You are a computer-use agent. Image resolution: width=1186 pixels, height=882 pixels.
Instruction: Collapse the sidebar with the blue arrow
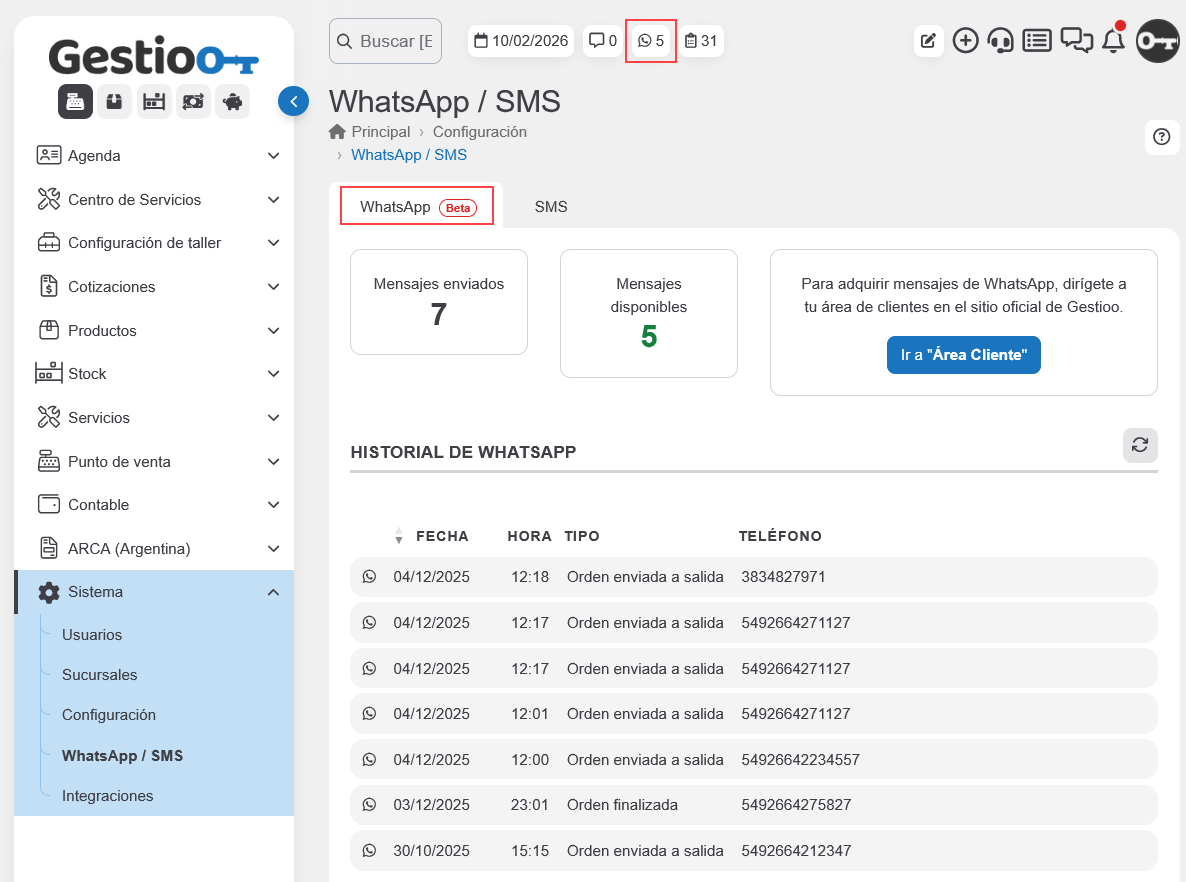pyautogui.click(x=293, y=101)
